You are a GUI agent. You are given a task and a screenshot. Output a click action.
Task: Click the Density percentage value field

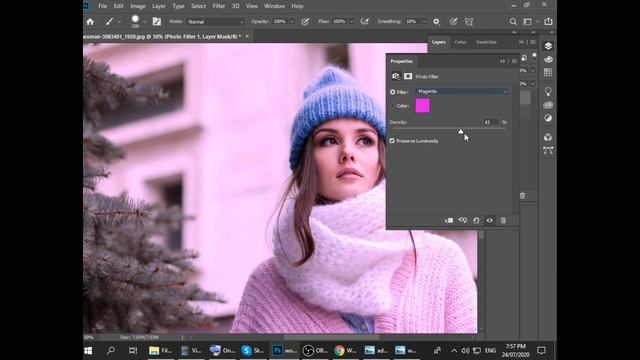click(490, 122)
